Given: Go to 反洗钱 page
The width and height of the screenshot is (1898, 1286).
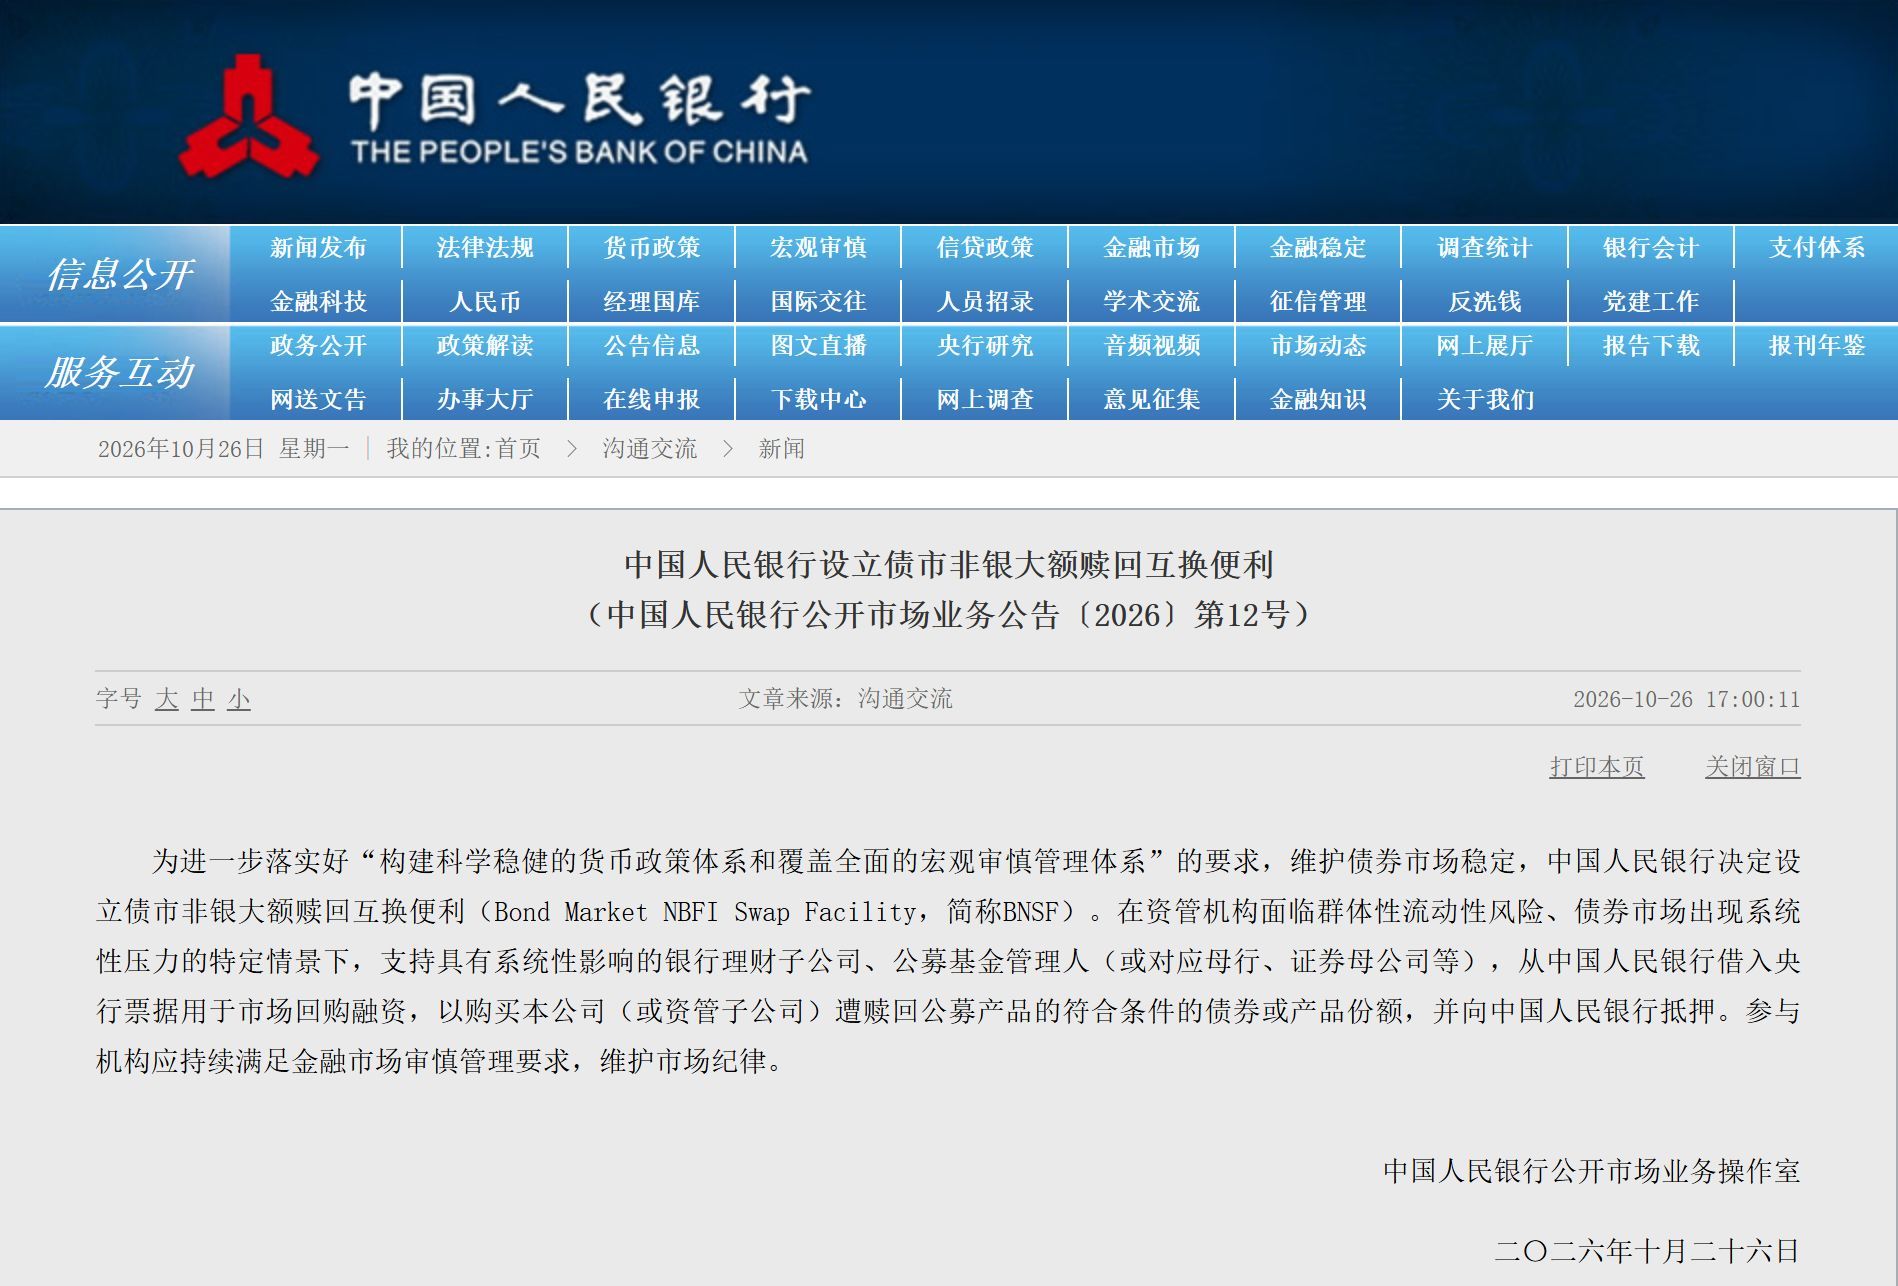Looking at the screenshot, I should 1485,301.
